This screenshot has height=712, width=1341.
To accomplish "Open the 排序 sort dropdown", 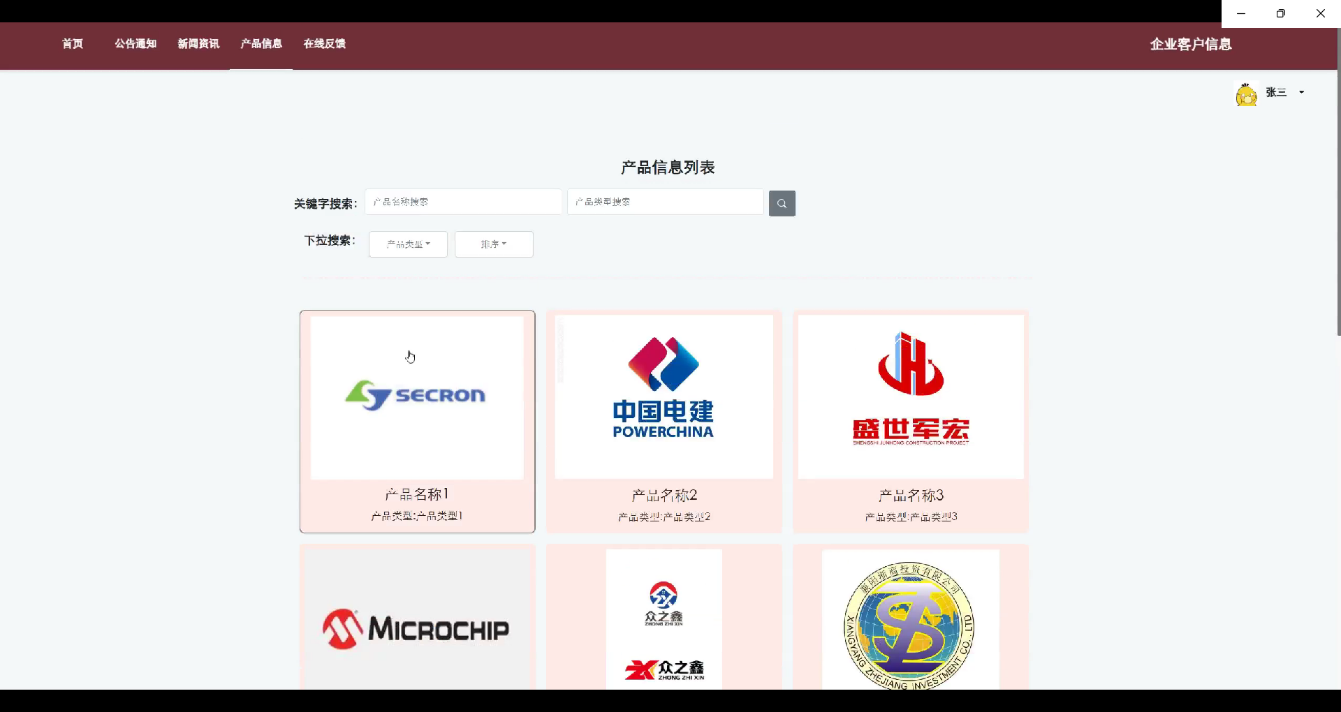I will point(494,244).
